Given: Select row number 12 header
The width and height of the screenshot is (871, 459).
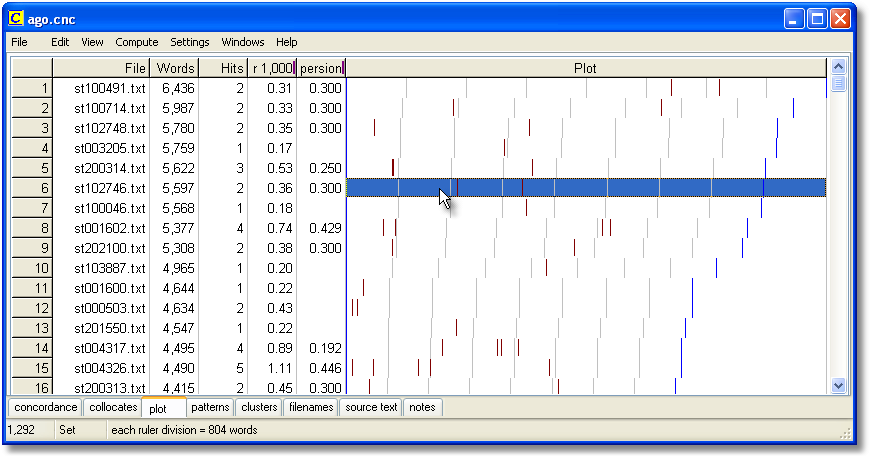Looking at the screenshot, I should pos(32,308).
